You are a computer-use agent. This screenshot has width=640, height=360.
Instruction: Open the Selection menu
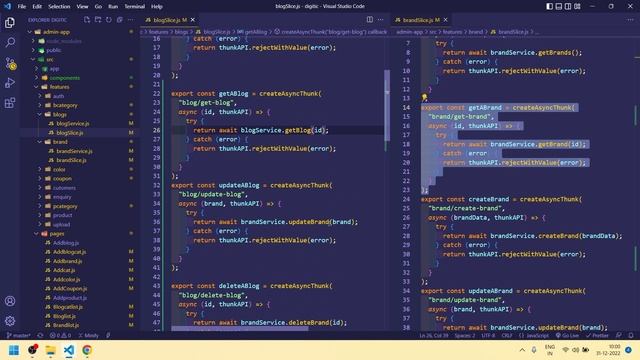click(59, 7)
